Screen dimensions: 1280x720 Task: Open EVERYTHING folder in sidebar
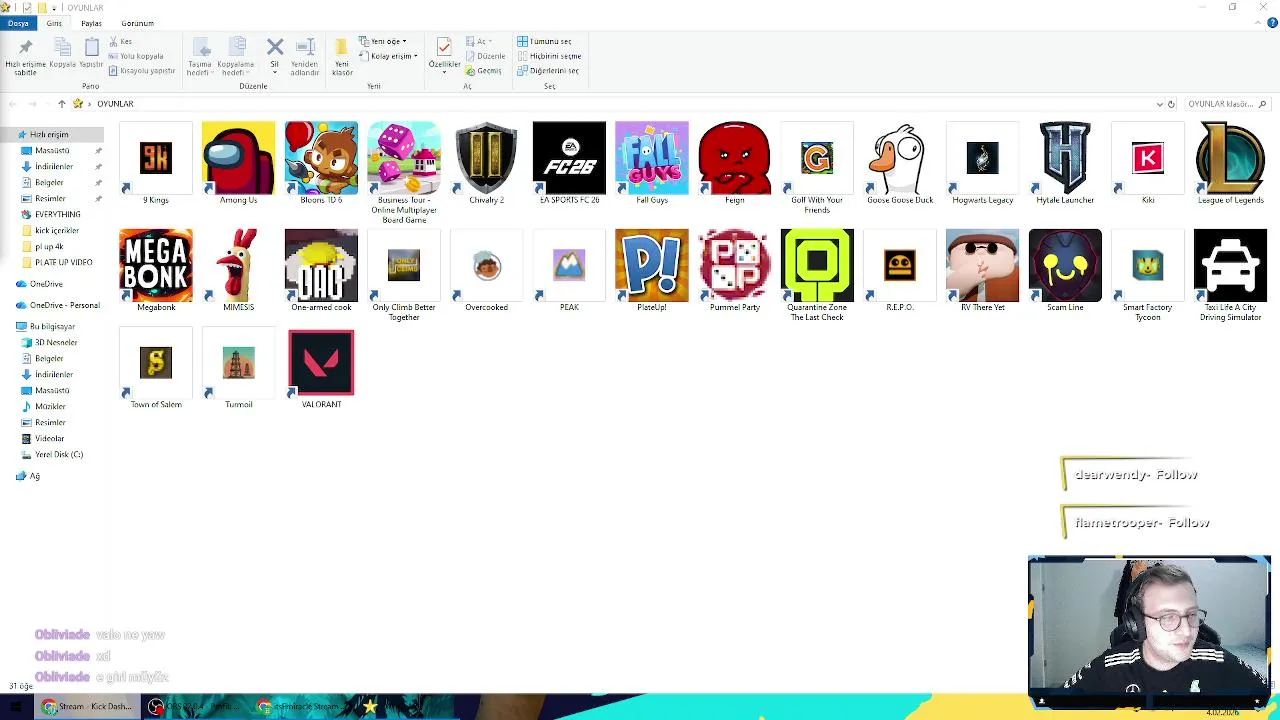pos(57,214)
